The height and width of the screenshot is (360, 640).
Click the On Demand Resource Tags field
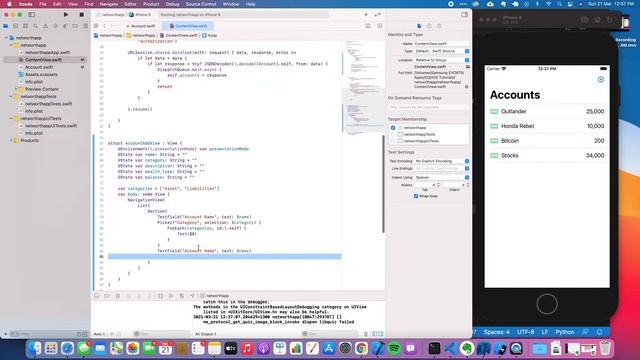click(429, 107)
